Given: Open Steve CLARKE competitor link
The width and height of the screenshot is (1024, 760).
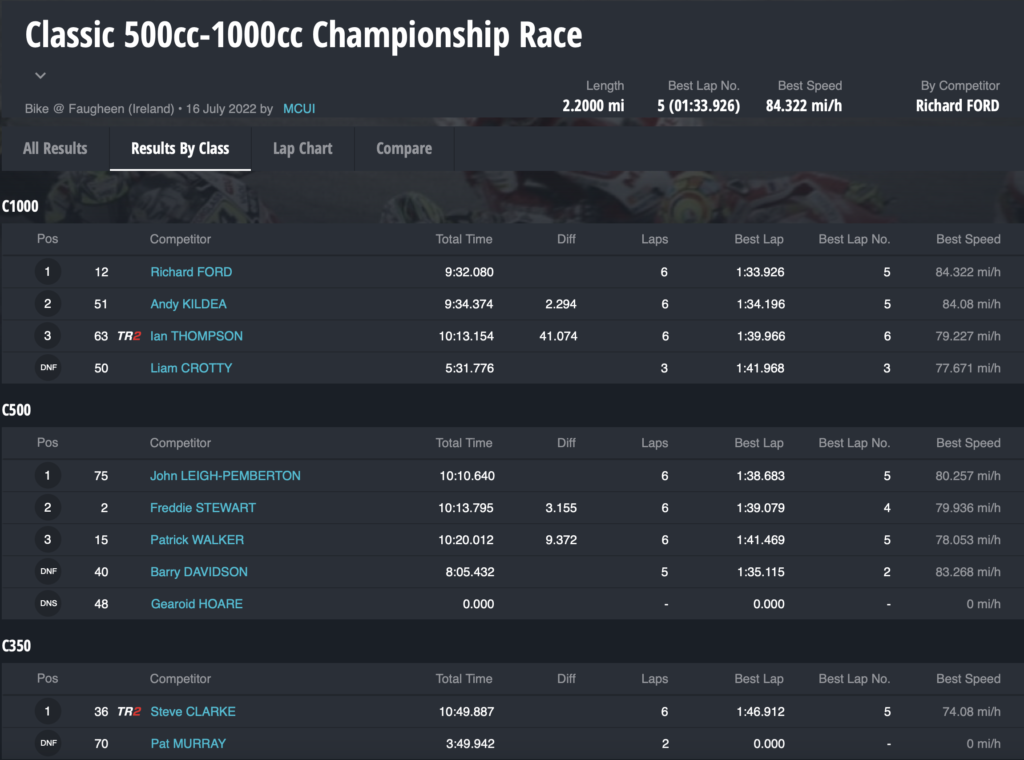Looking at the screenshot, I should click(193, 711).
